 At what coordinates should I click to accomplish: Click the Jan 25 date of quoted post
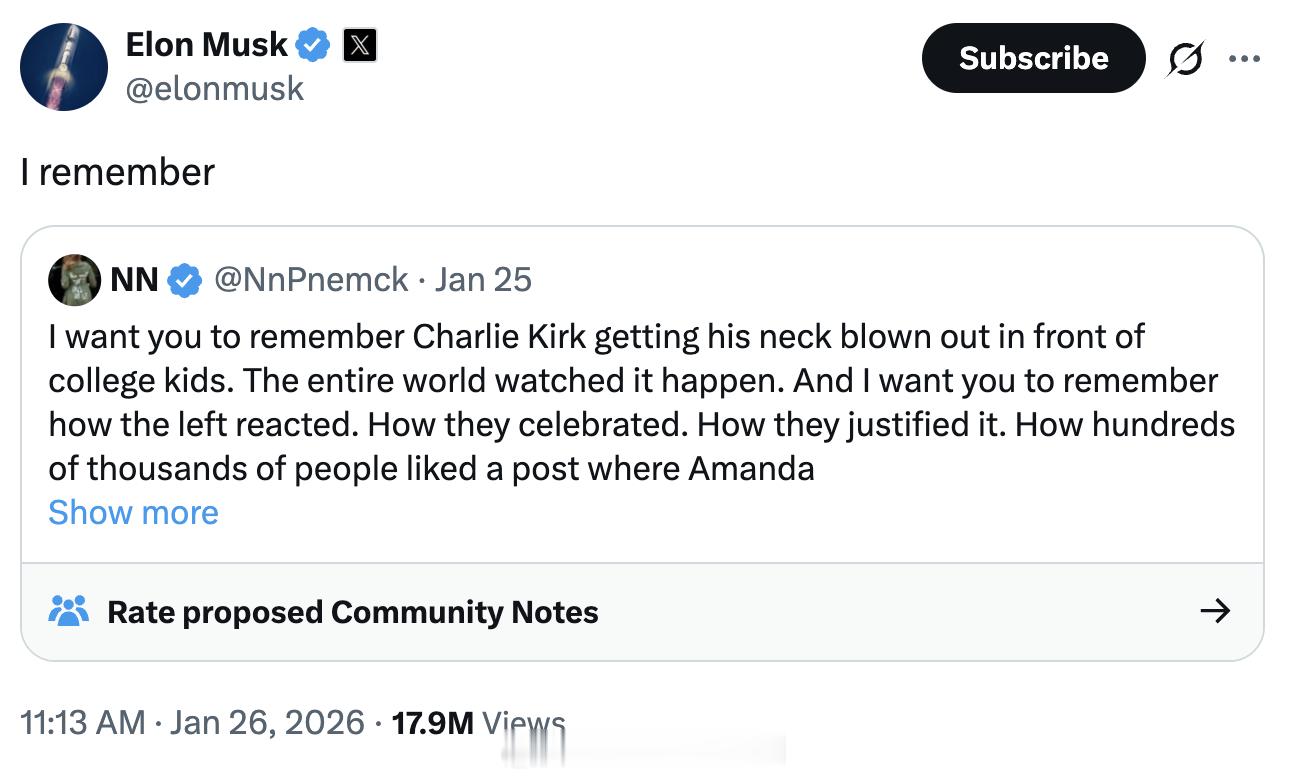pyautogui.click(x=483, y=280)
